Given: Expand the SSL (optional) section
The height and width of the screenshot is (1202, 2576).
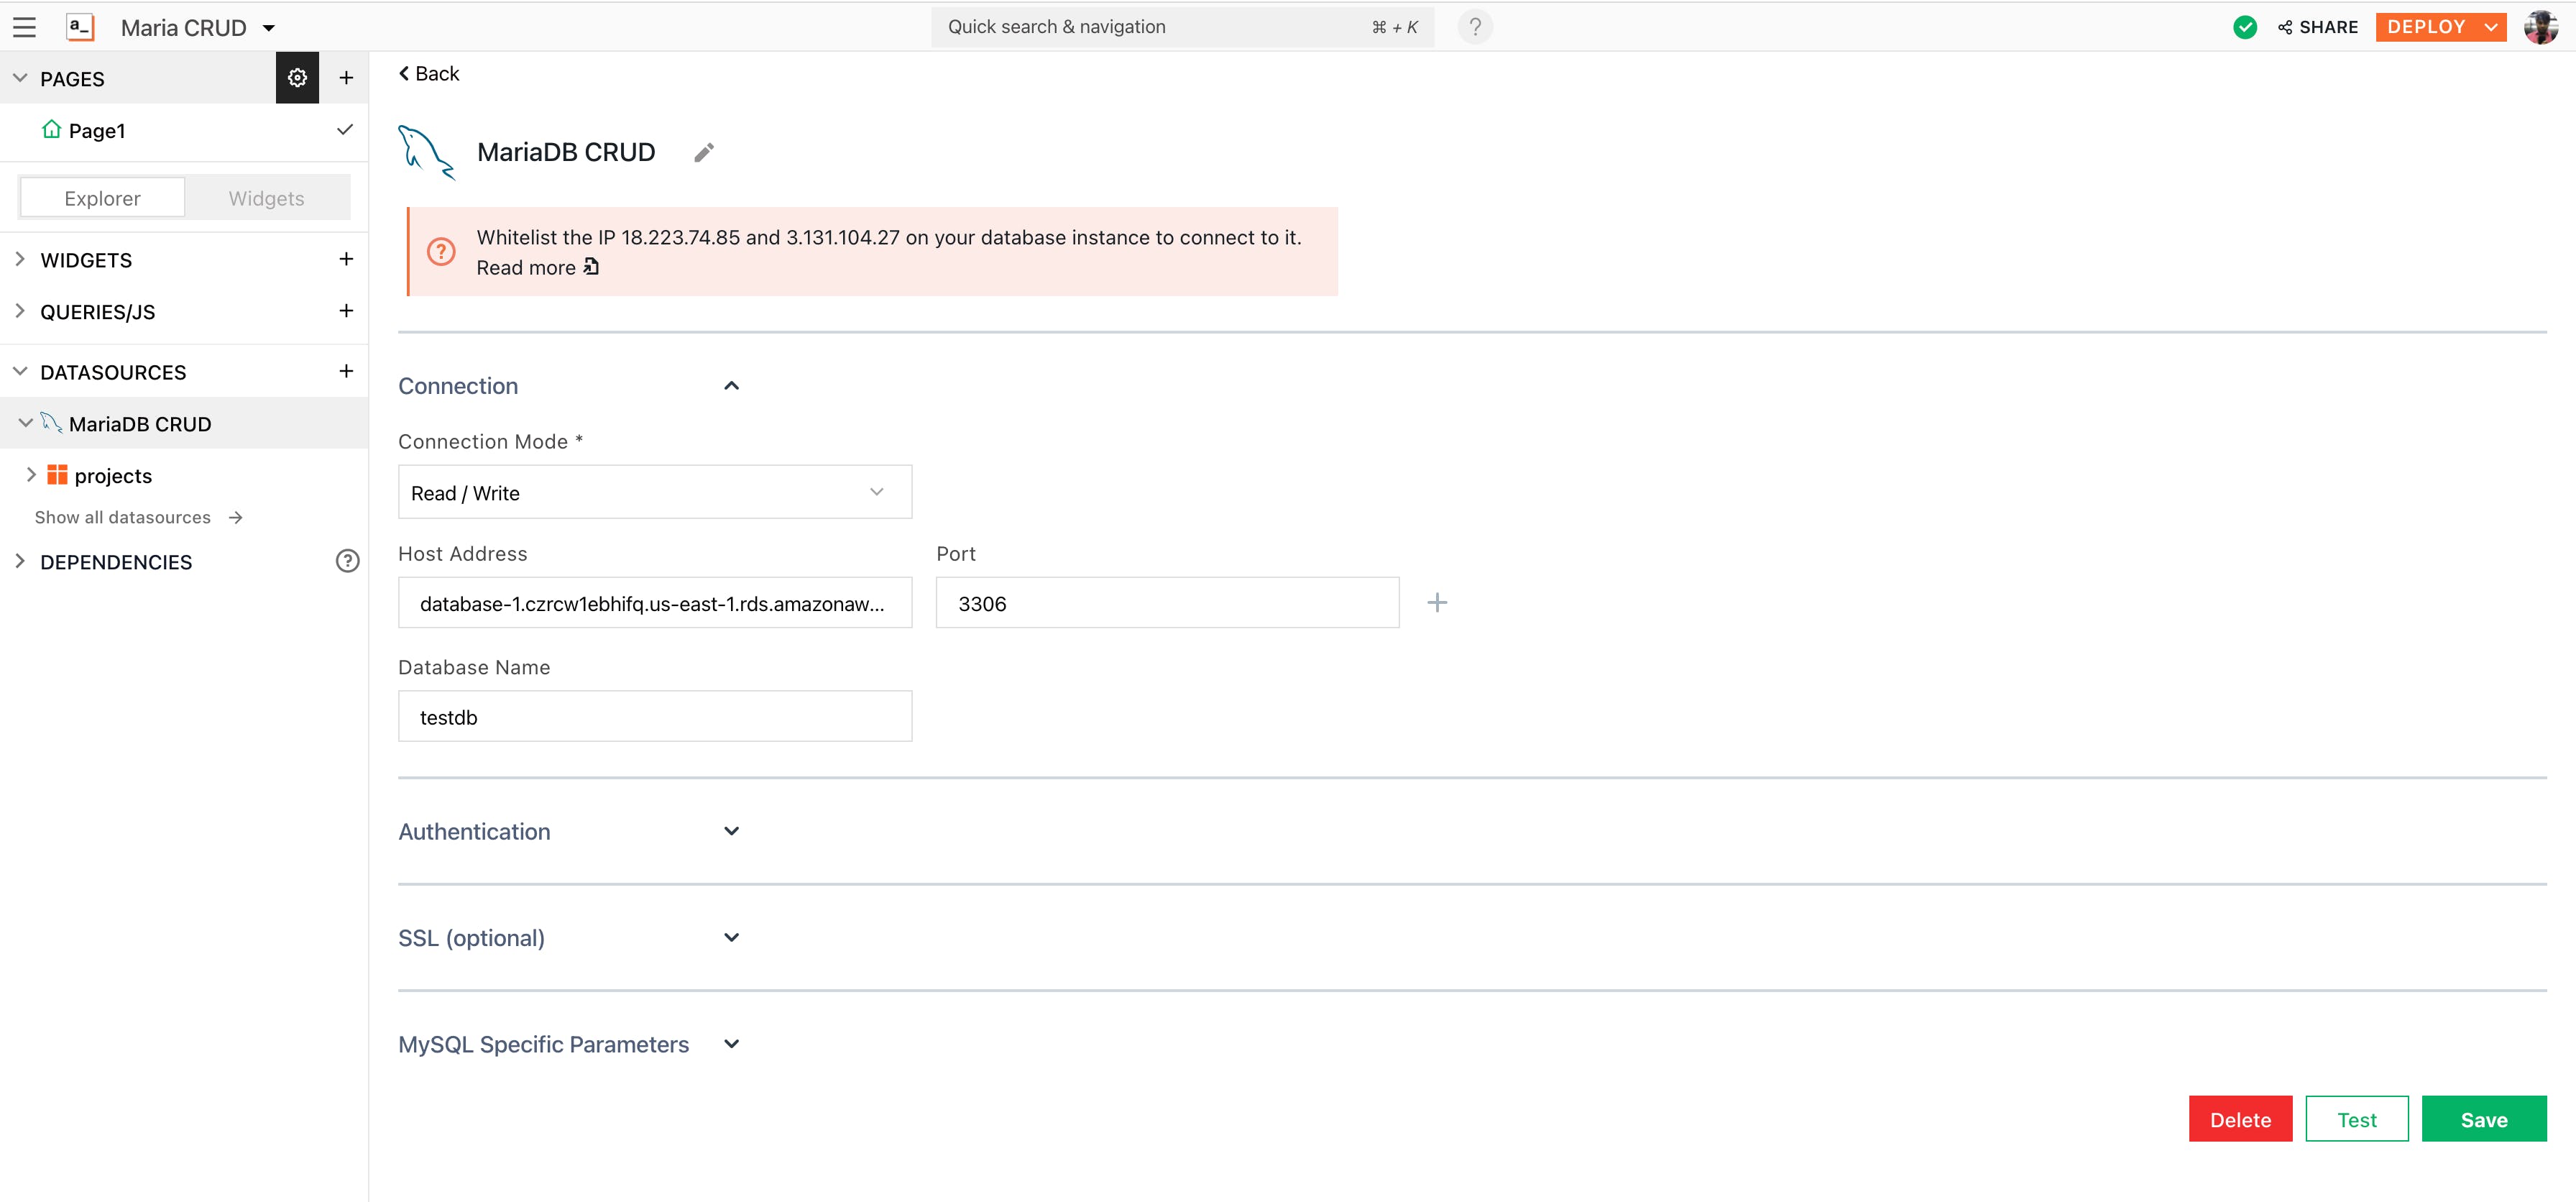Looking at the screenshot, I should [x=731, y=938].
